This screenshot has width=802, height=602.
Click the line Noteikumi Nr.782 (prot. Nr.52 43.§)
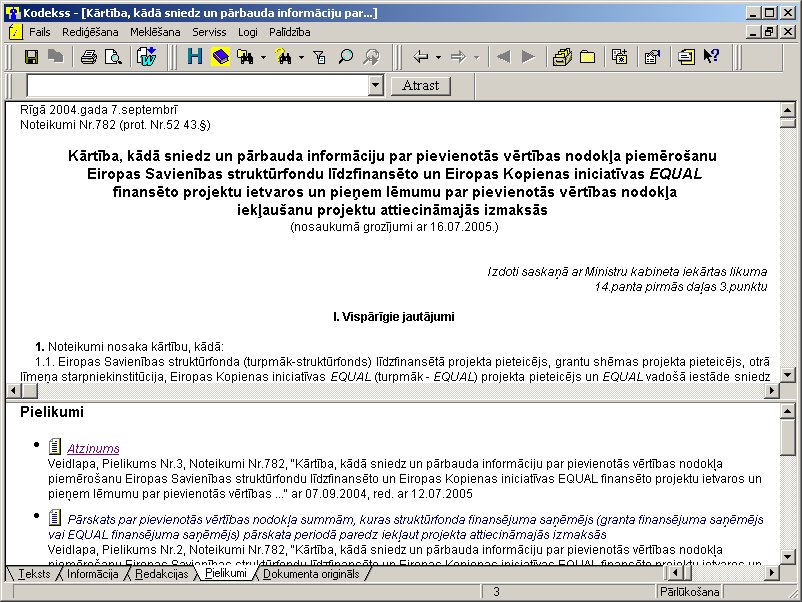(115, 125)
